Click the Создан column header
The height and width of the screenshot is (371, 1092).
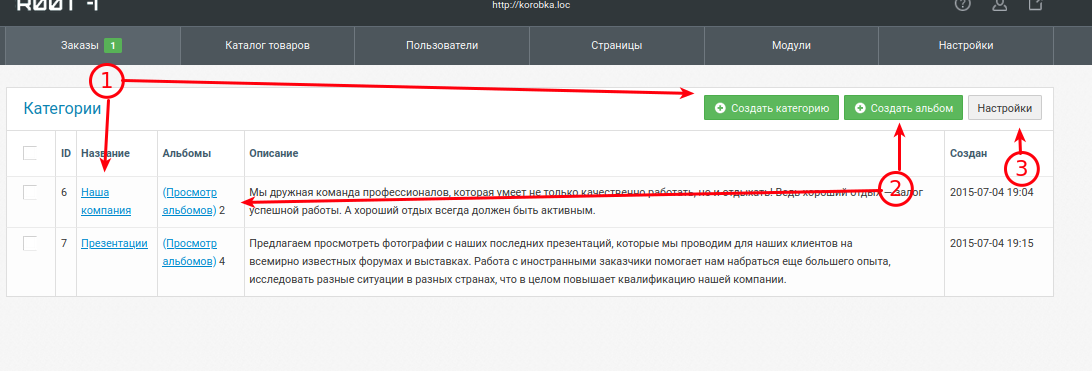point(968,153)
